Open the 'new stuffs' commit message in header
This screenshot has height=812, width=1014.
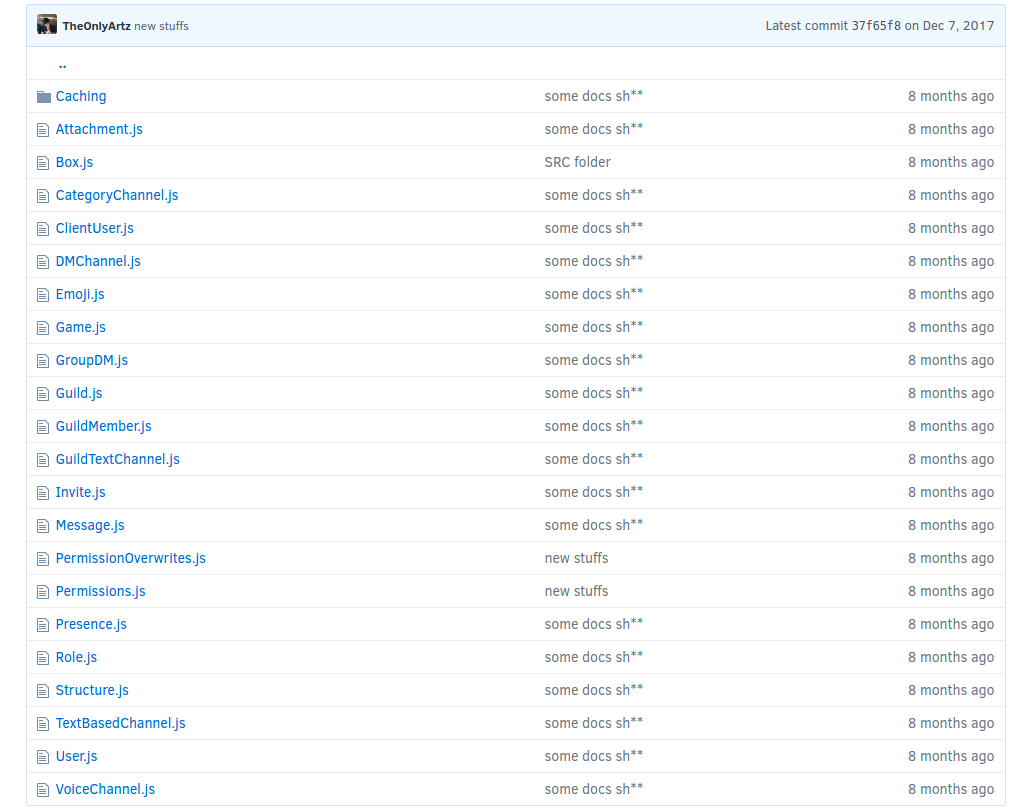click(161, 26)
